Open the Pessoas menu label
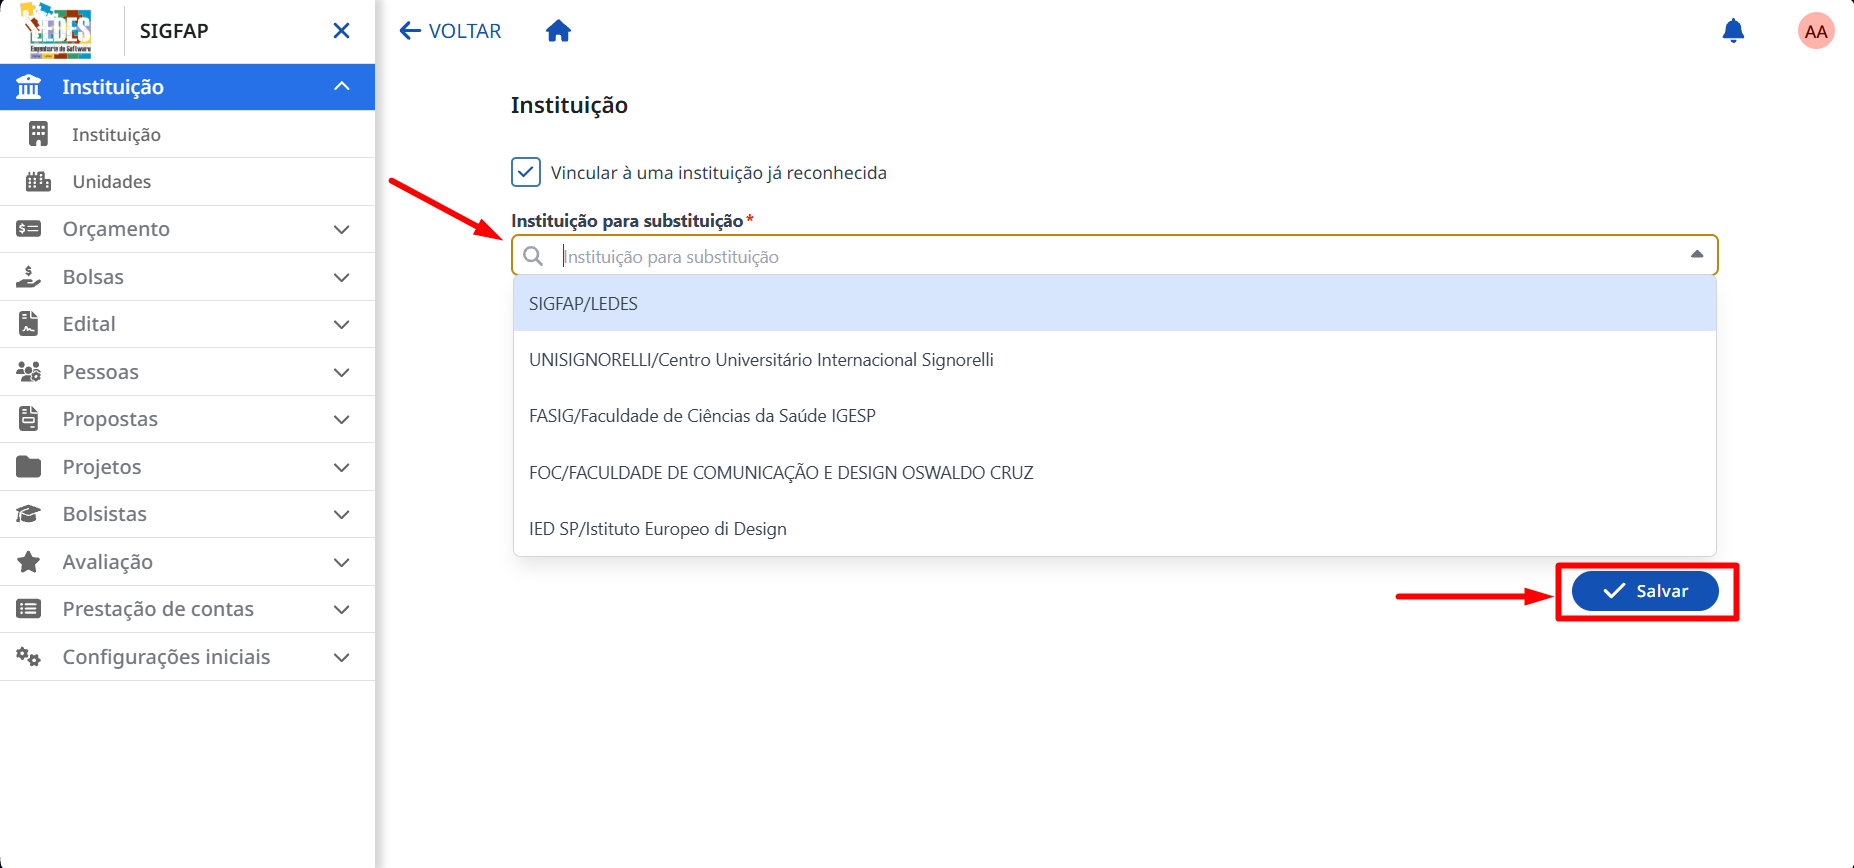Image resolution: width=1854 pixels, height=868 pixels. 100,372
